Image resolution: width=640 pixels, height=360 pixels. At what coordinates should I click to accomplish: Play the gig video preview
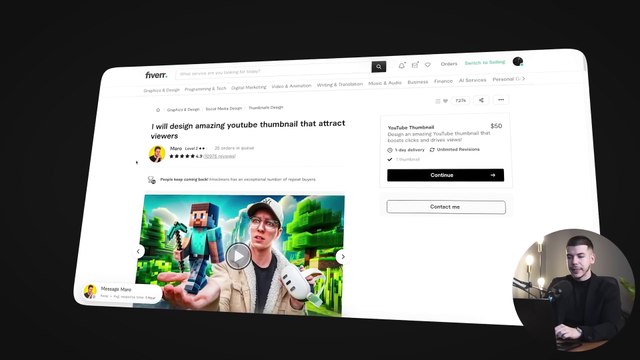pyautogui.click(x=239, y=256)
